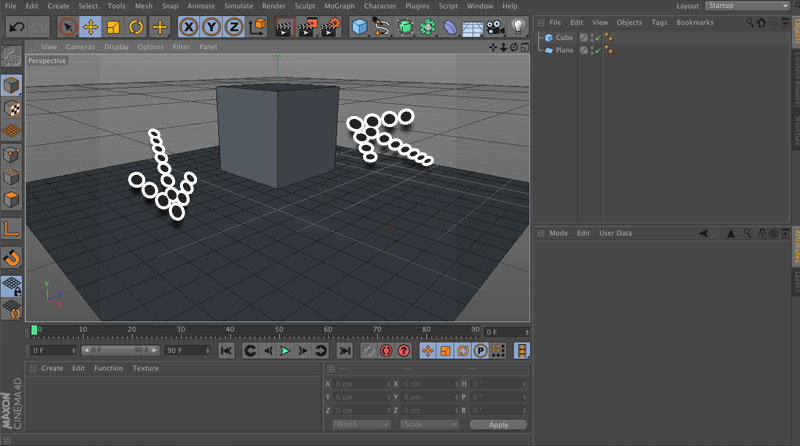Viewport: 800px width, 446px height.
Task: Toggle X axis lock
Action: pyautogui.click(x=189, y=27)
